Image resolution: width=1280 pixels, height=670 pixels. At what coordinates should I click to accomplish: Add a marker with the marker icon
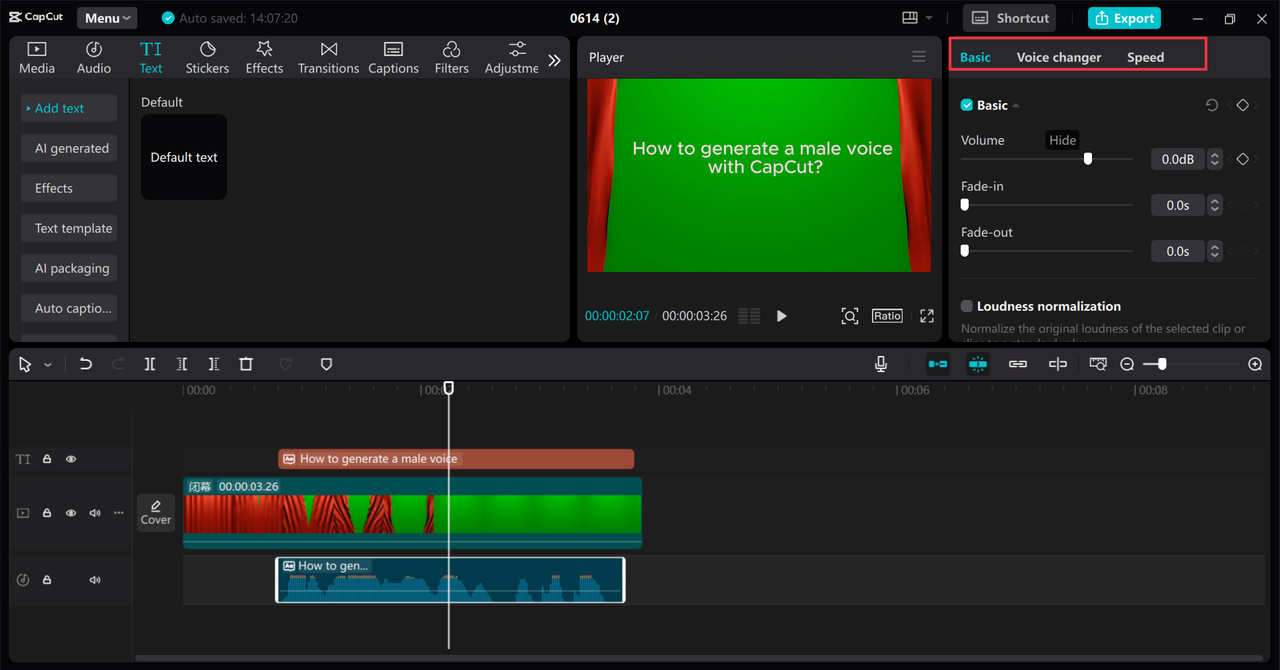(326, 364)
